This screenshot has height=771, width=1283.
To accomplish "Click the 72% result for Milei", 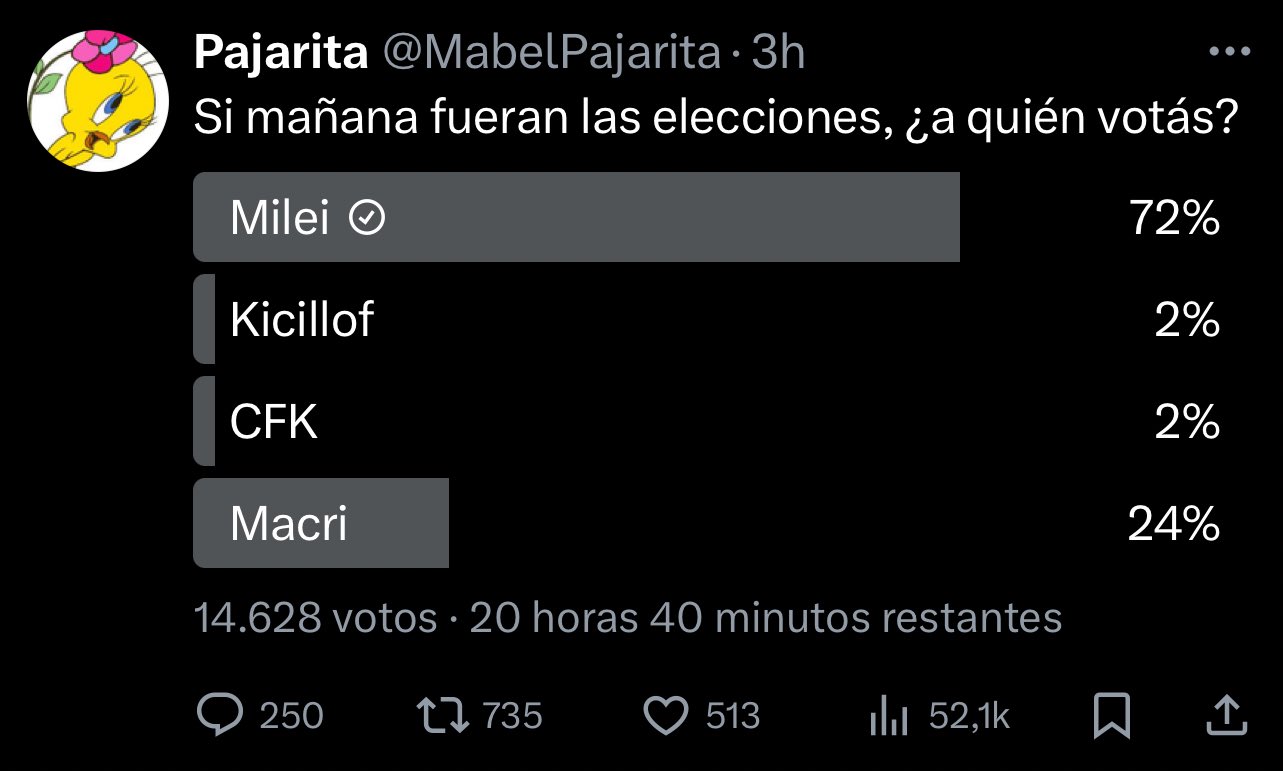I will click(x=1174, y=218).
